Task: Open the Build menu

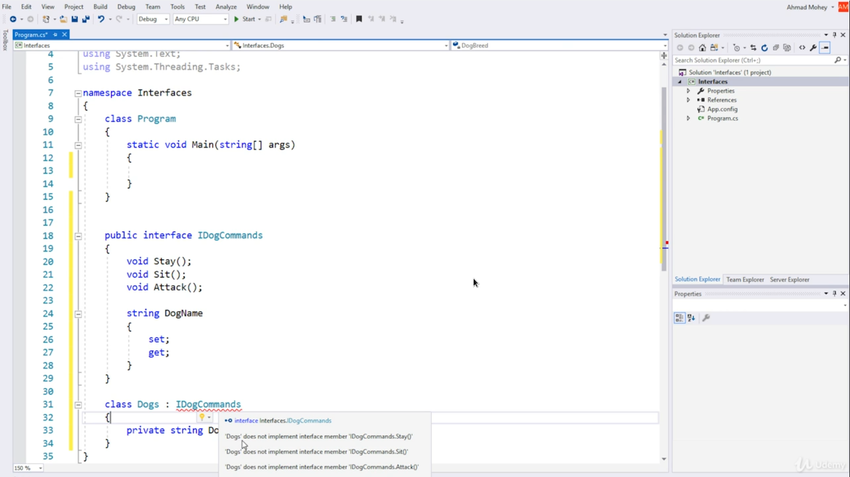Action: click(100, 7)
